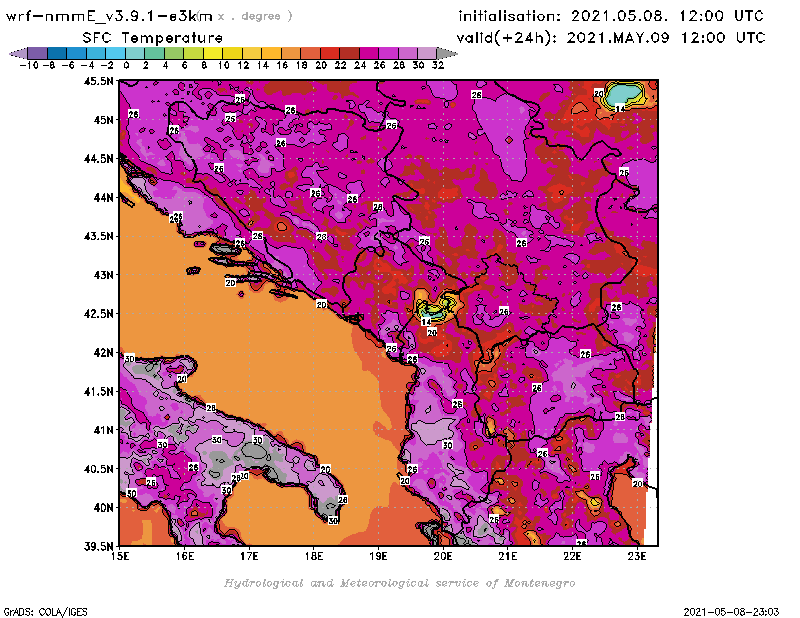Image resolution: width=800 pixels, height=618 pixels.
Task: Click the '32' value under the legend
Action: (x=438, y=65)
